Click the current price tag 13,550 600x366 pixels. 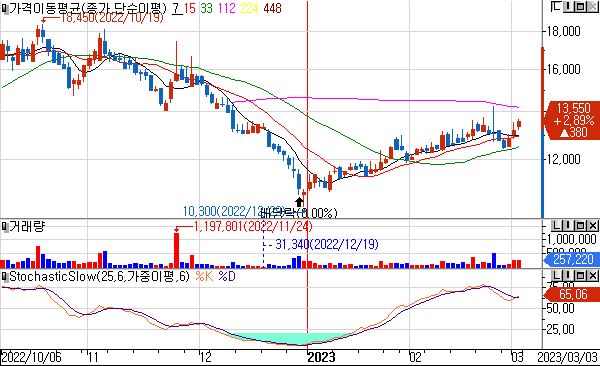click(573, 108)
